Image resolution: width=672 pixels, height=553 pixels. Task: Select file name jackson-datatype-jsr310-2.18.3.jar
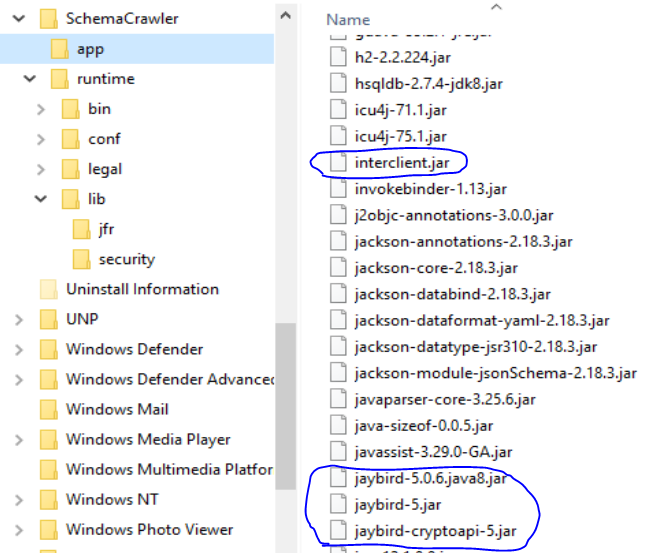coord(476,347)
